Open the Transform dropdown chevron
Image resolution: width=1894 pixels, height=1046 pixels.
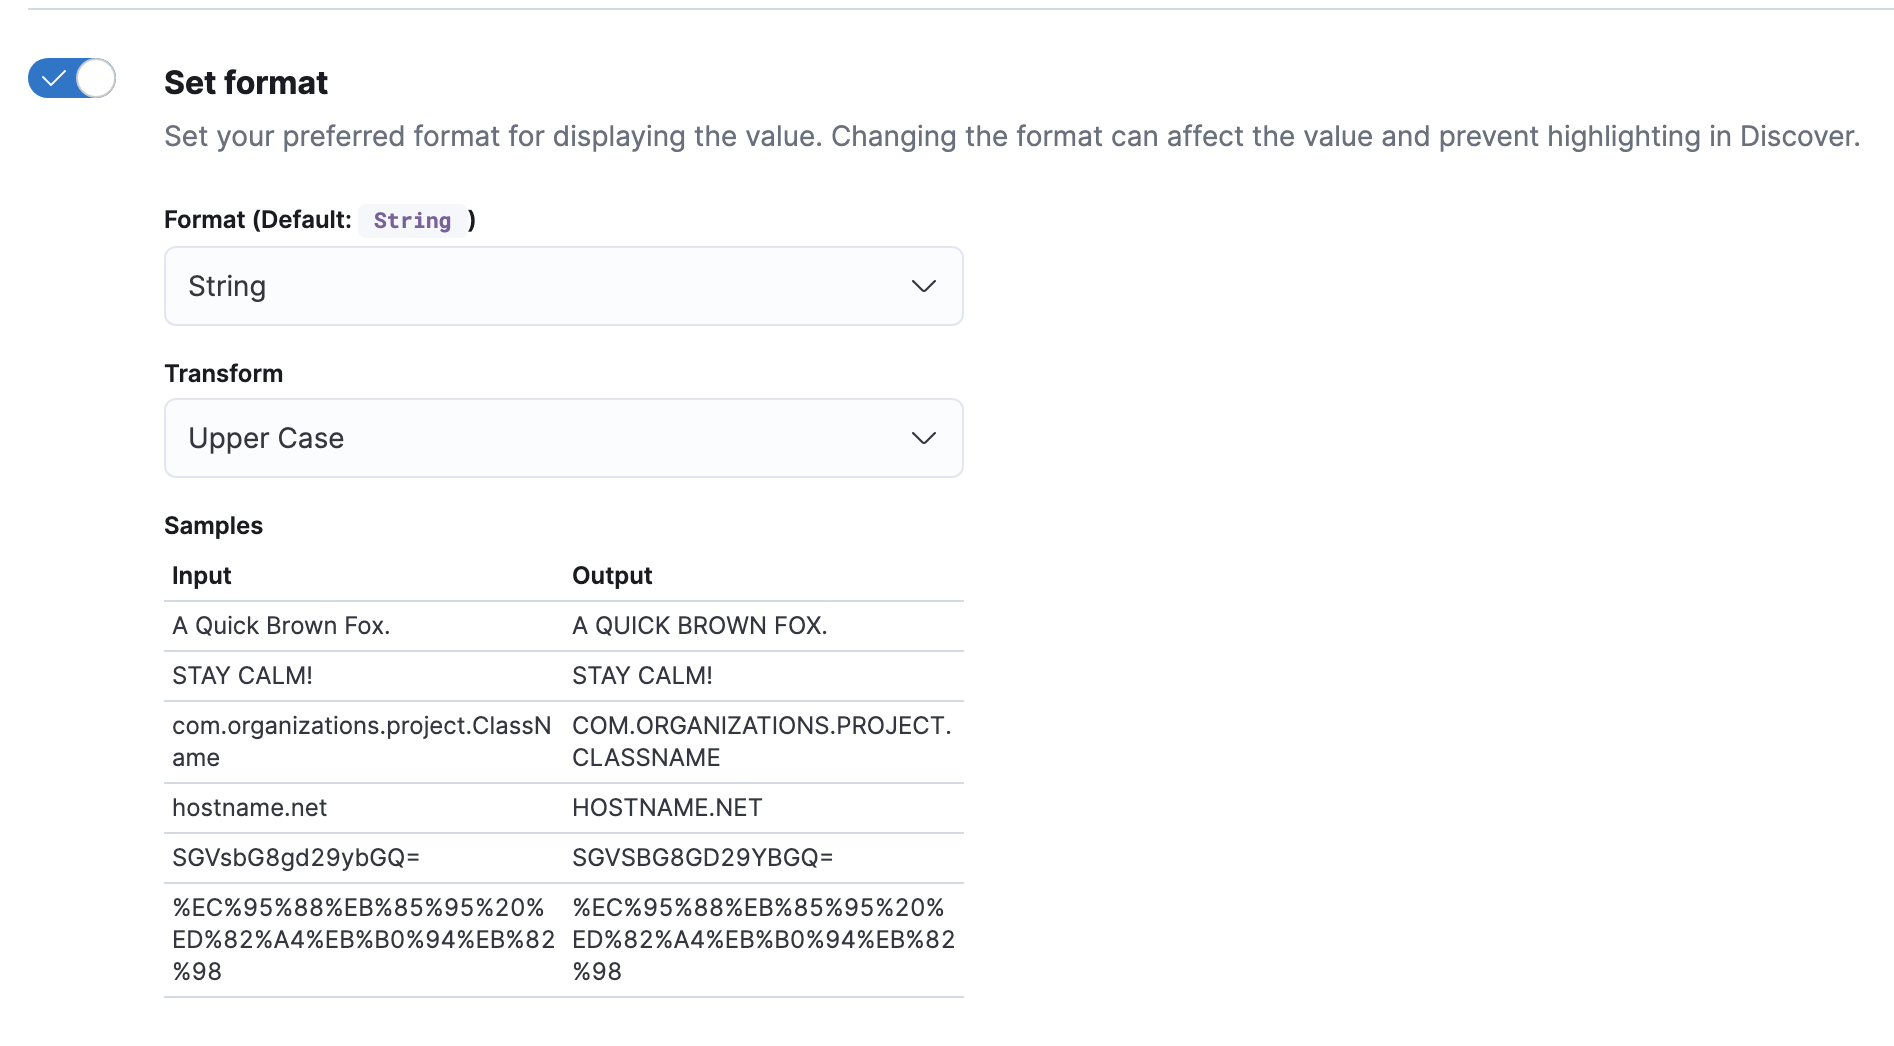[x=923, y=438]
